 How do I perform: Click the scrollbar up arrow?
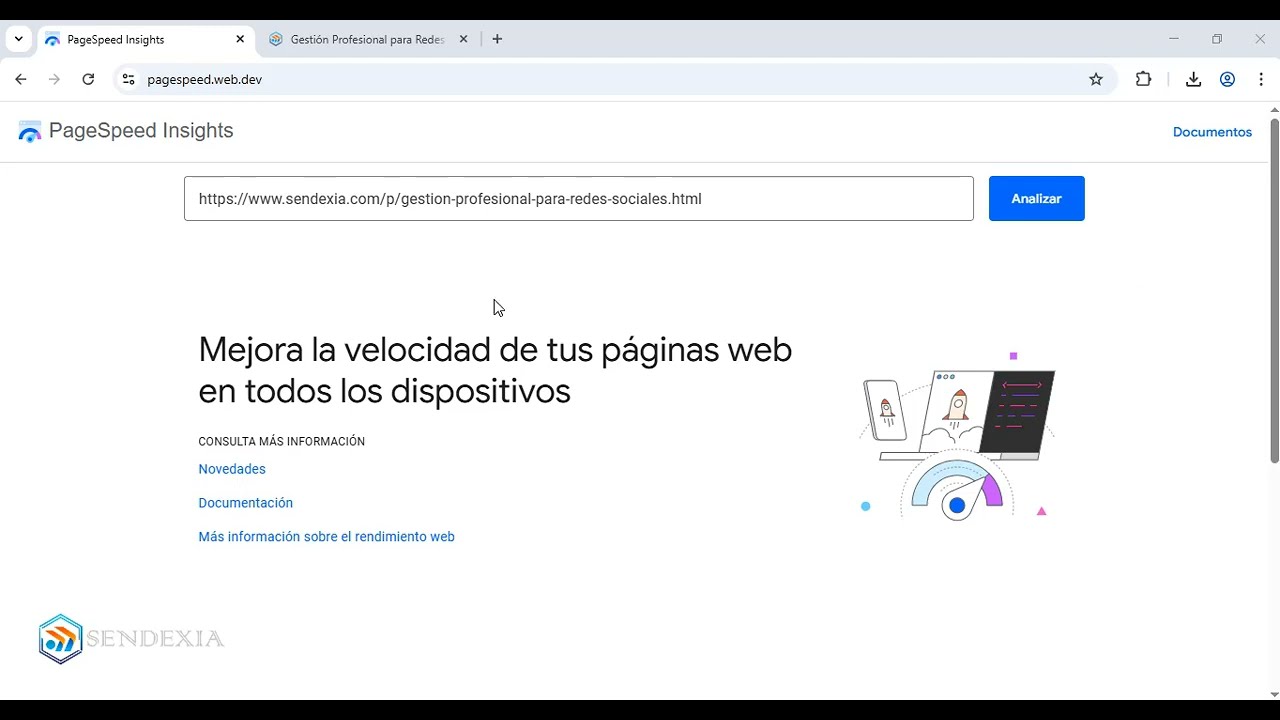(x=1274, y=109)
